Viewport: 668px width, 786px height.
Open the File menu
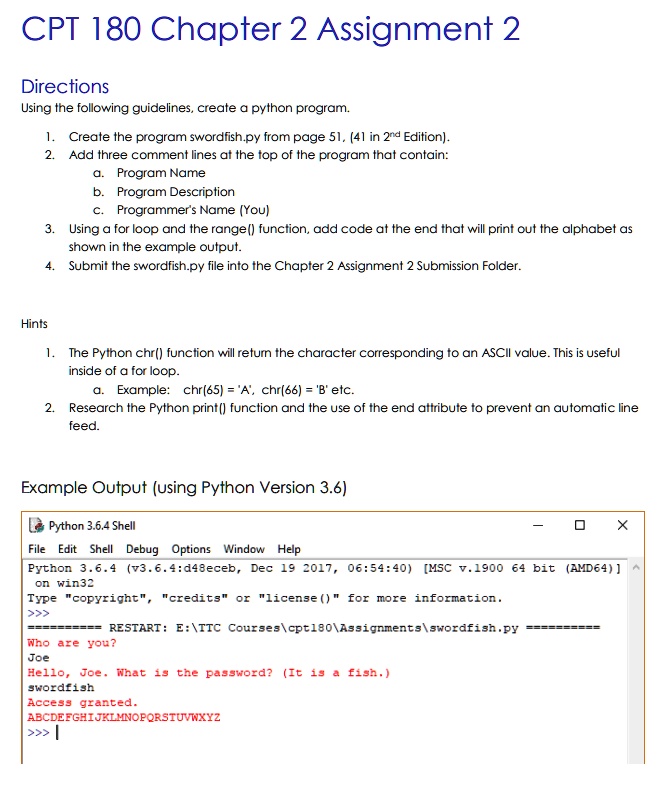[37, 549]
